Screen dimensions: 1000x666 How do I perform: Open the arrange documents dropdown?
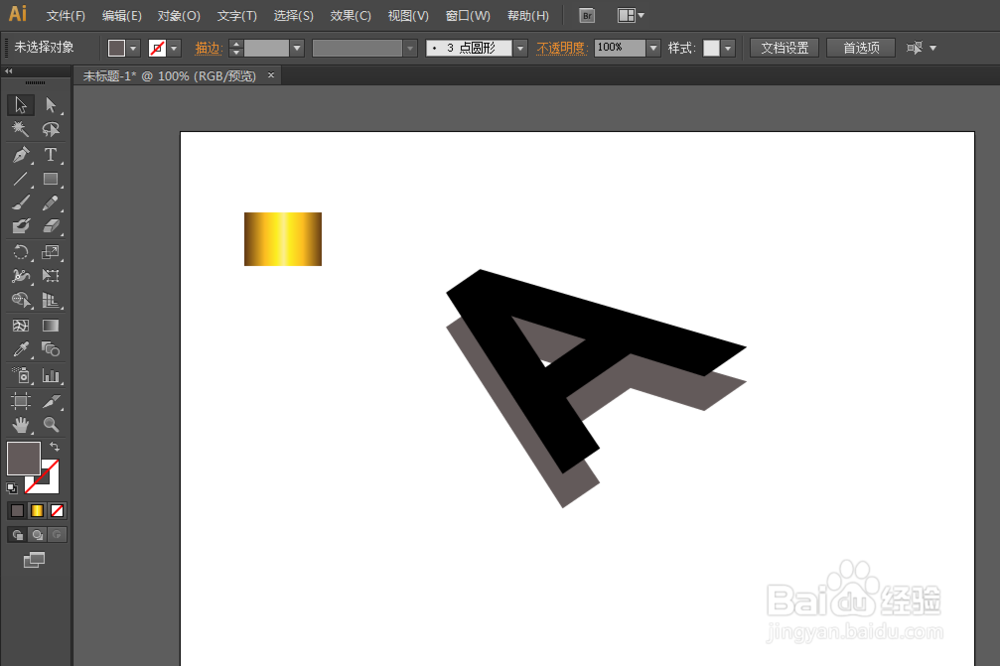(631, 15)
